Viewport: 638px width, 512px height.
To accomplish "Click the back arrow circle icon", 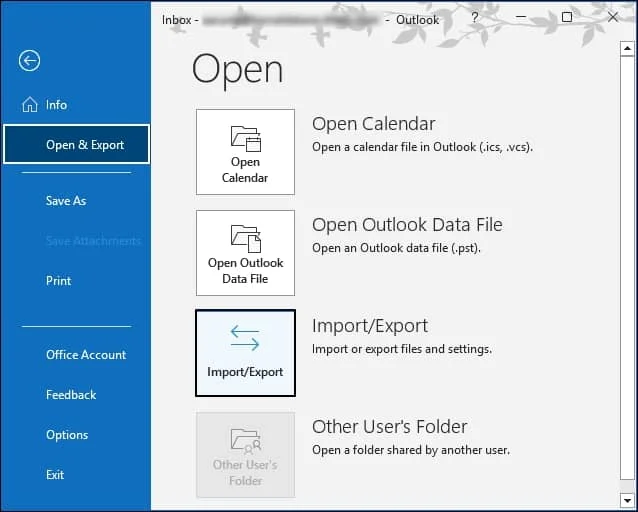I will point(29,61).
